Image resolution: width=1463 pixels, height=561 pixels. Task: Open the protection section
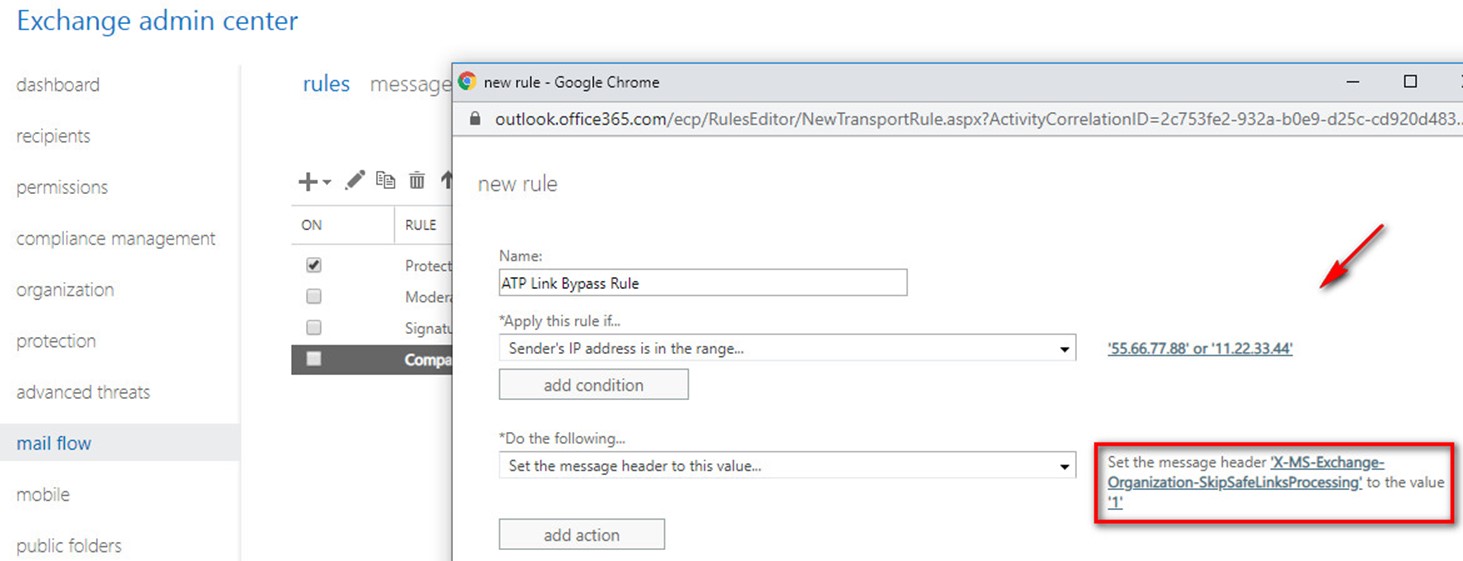[56, 341]
